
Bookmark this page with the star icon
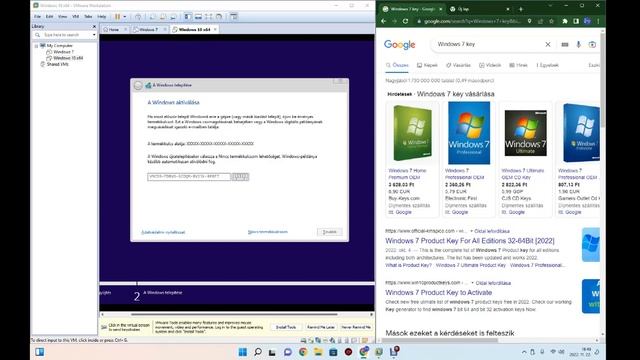tap(551, 21)
